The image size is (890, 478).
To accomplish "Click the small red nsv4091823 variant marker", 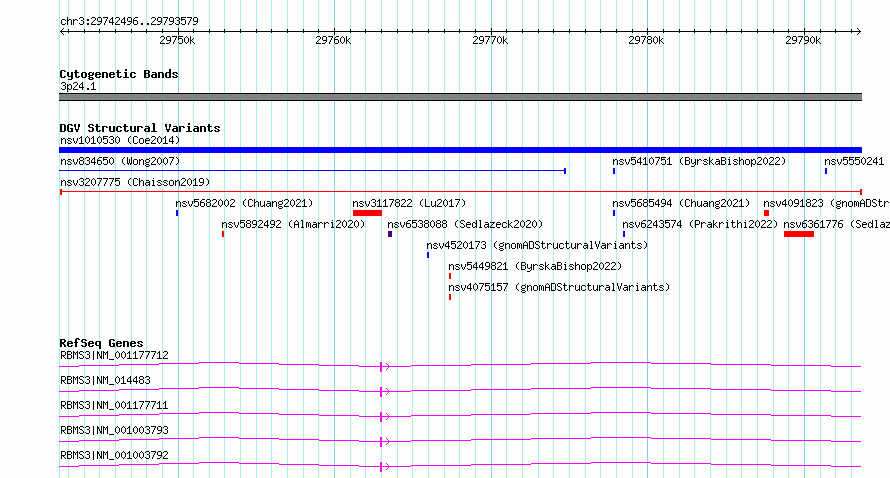I will coord(766,213).
